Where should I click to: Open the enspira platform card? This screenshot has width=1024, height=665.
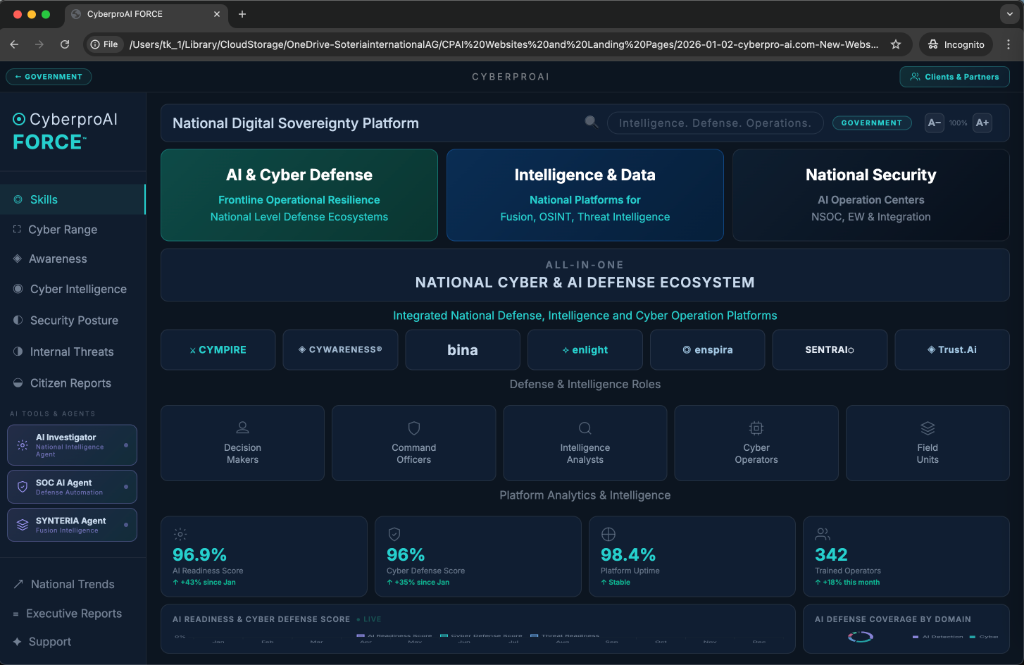(707, 349)
